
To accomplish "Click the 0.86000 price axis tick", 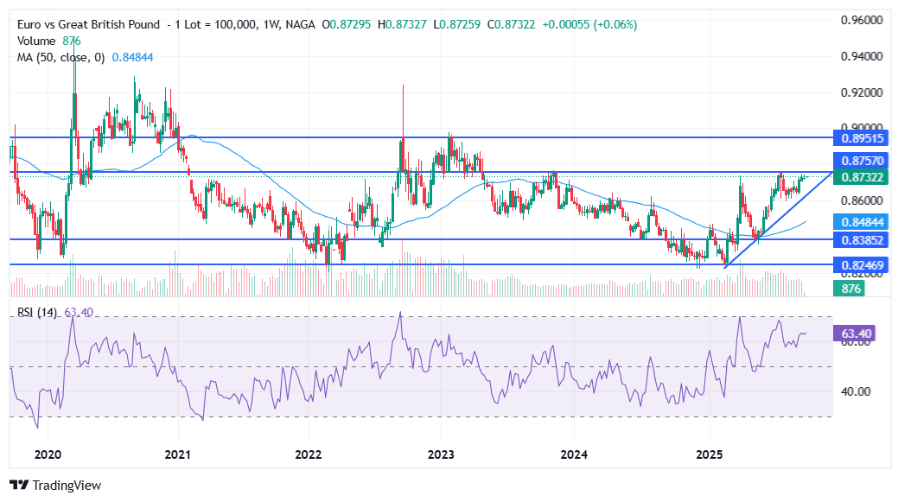I will click(x=861, y=200).
